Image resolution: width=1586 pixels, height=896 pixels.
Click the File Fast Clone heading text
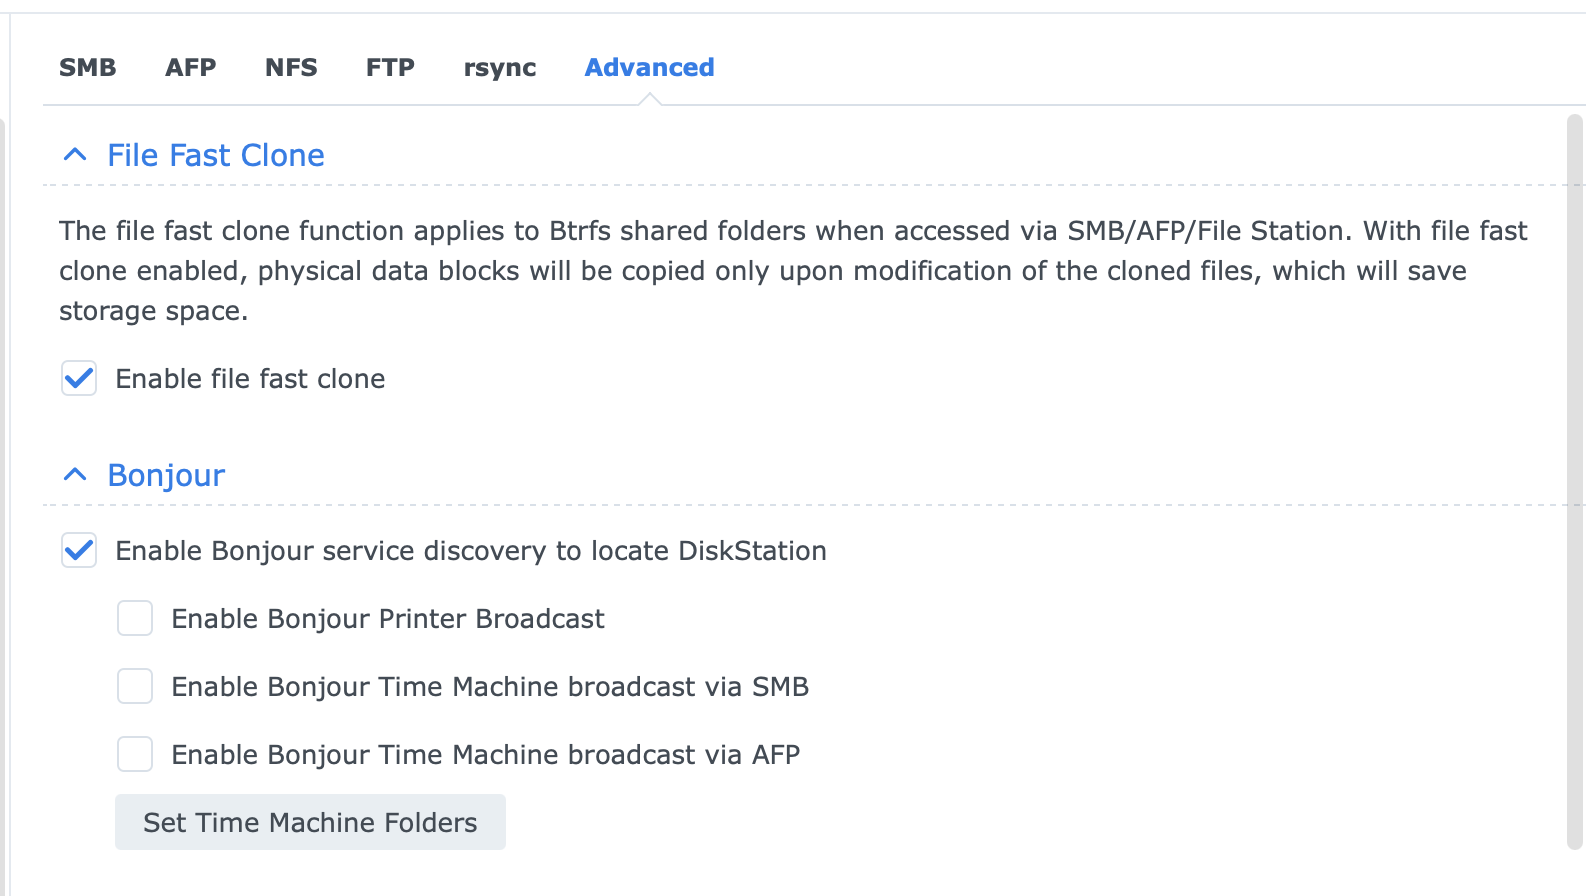216,155
